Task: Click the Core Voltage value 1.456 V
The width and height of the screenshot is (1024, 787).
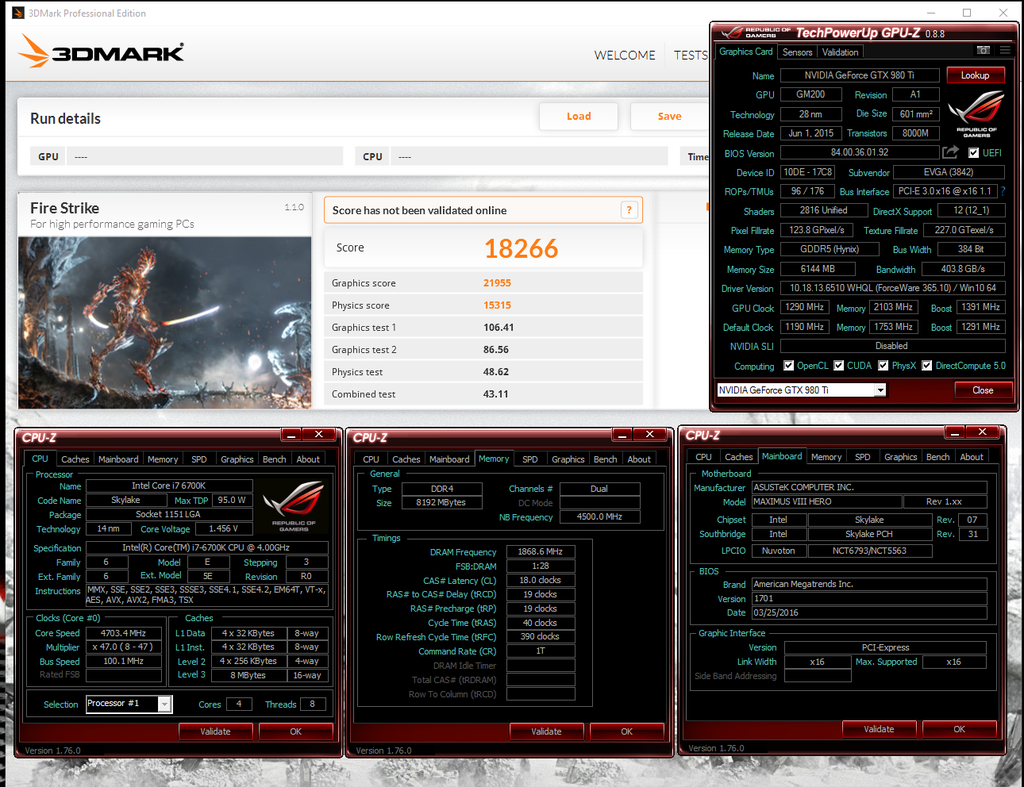Action: tap(223, 528)
